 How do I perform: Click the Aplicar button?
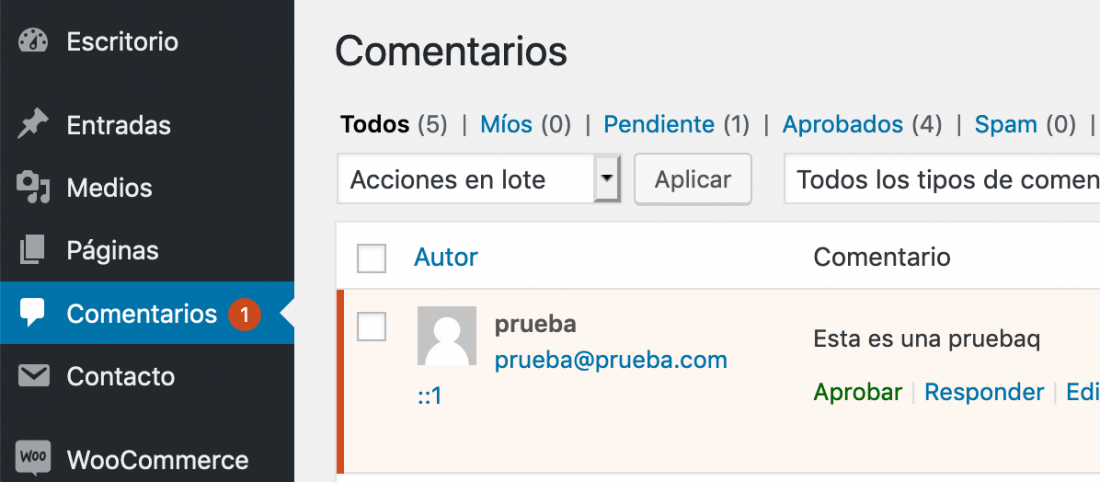tap(693, 180)
